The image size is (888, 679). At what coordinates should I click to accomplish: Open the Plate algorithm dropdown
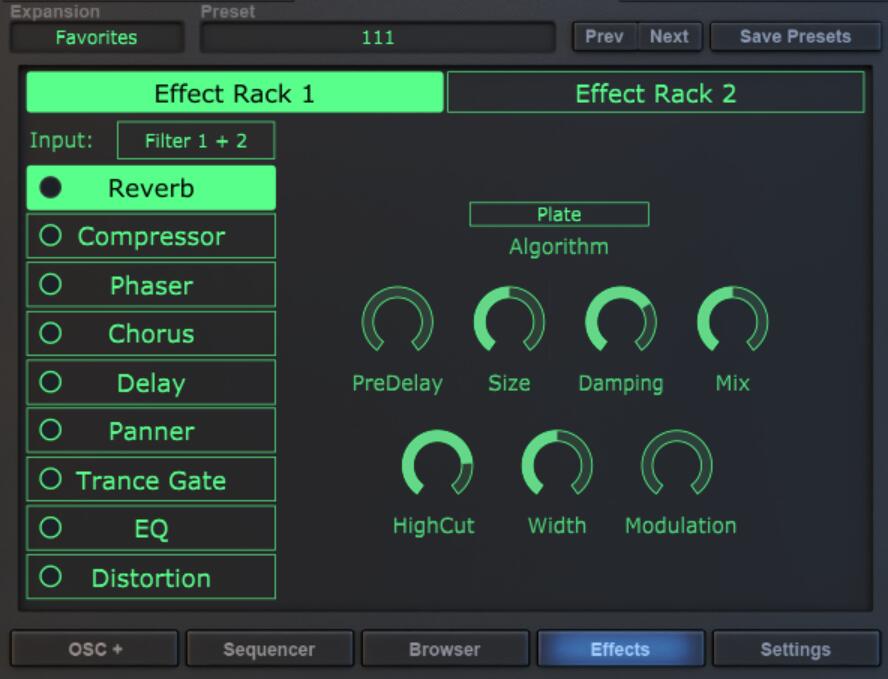point(559,214)
